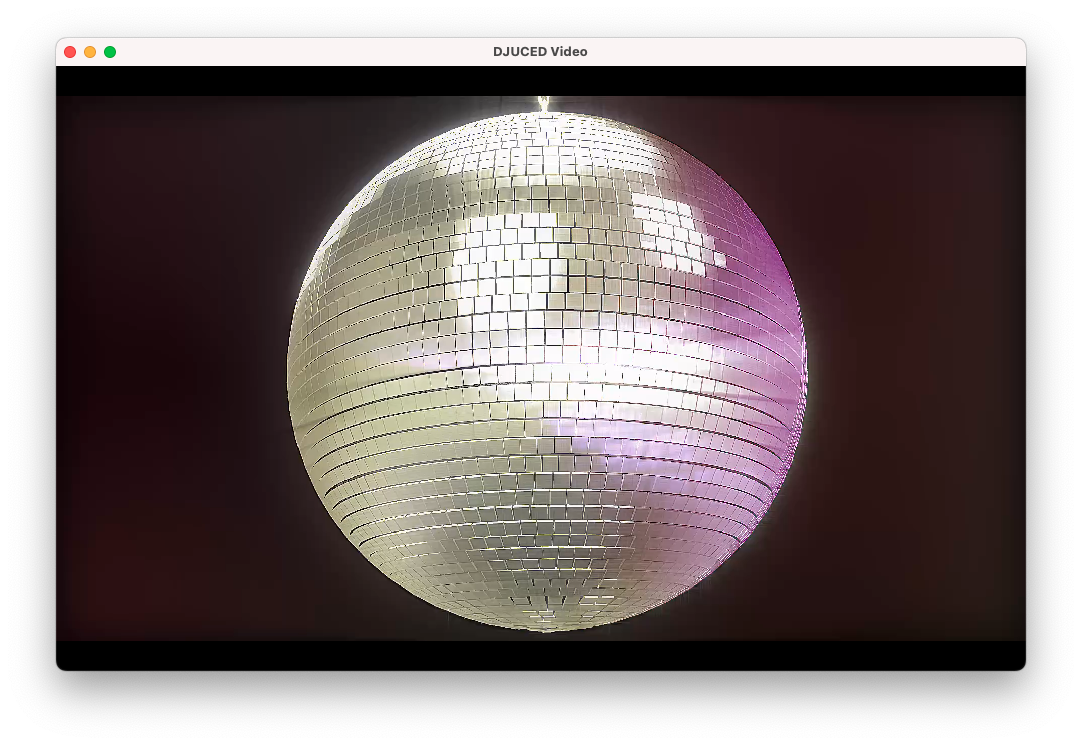The width and height of the screenshot is (1082, 745).
Task: Click empty title bar area left of the title
Action: [300, 52]
